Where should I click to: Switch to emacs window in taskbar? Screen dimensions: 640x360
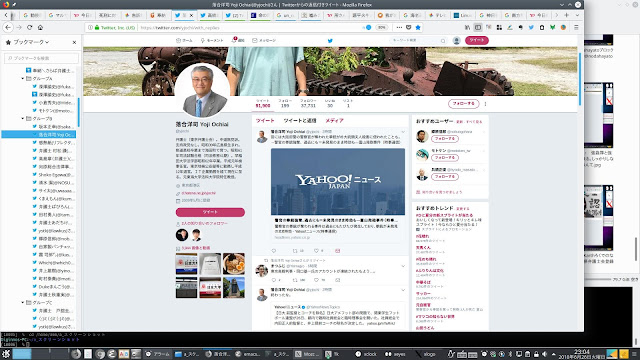[x=248, y=354]
